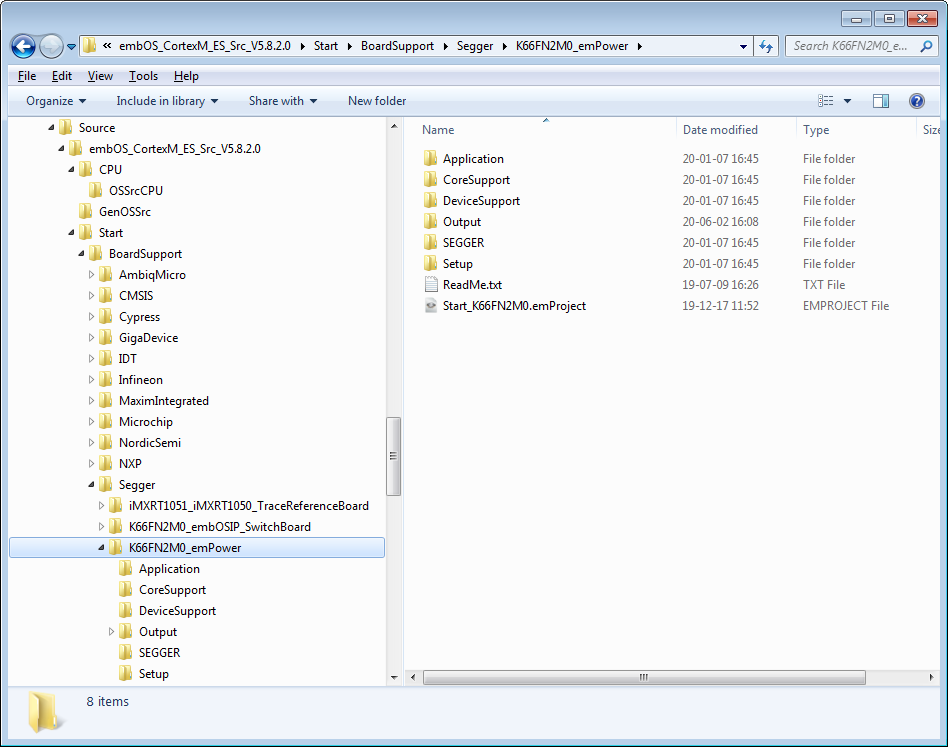Collapse the Segger tree node
Viewport: 948px width, 747px height.
[x=91, y=484]
